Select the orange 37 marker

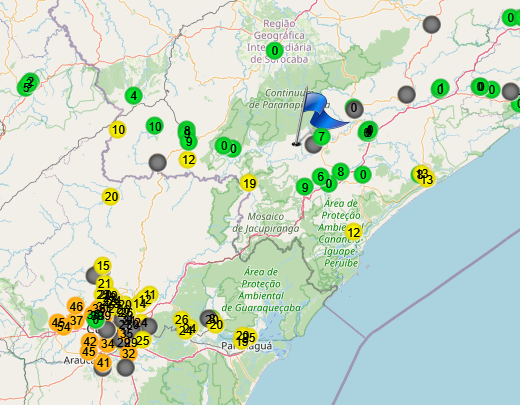[76, 320]
